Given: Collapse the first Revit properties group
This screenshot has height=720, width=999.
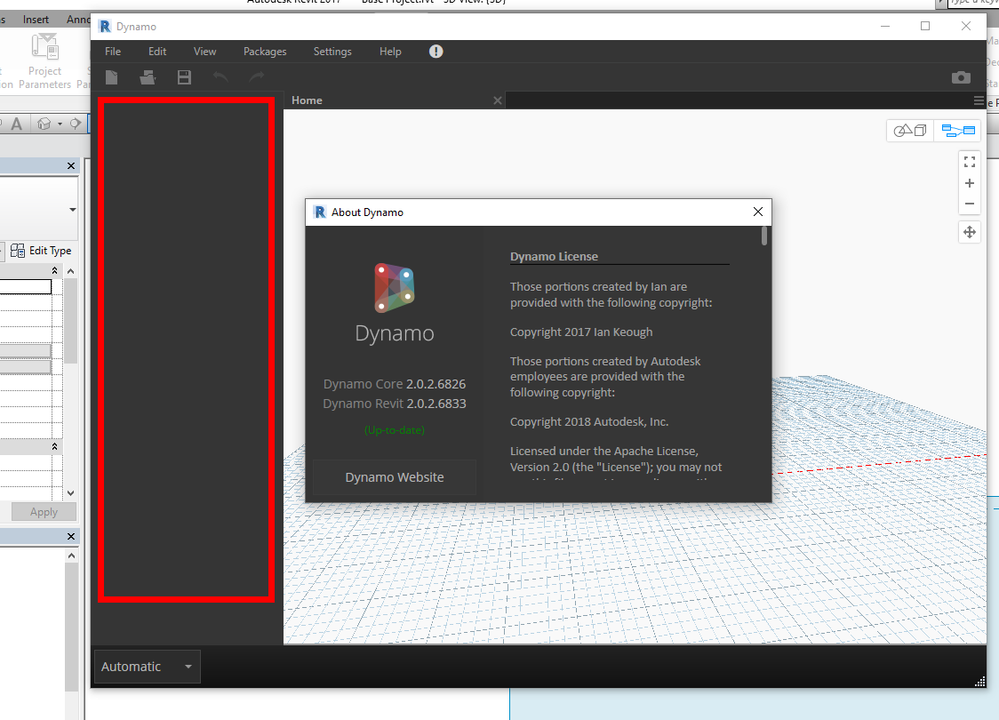Looking at the screenshot, I should coord(55,271).
